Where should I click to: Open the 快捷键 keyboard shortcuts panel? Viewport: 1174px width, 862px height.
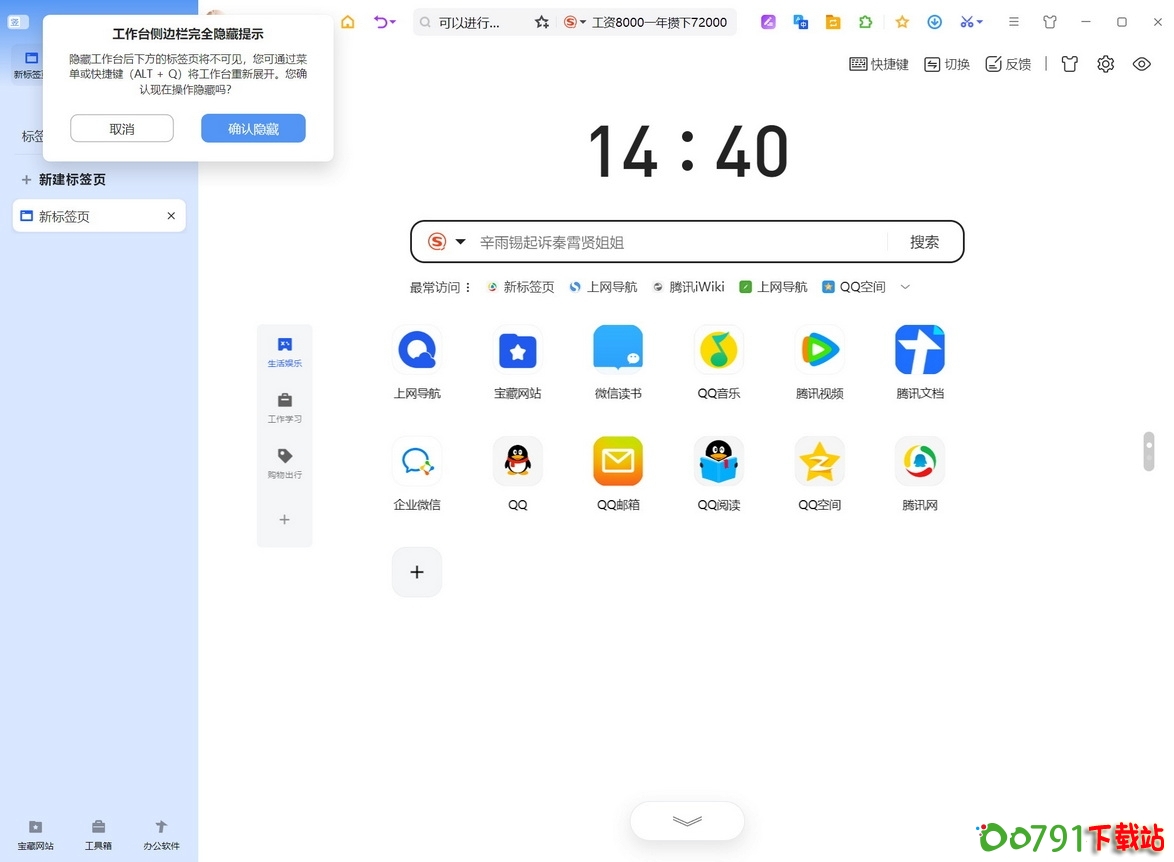878,63
